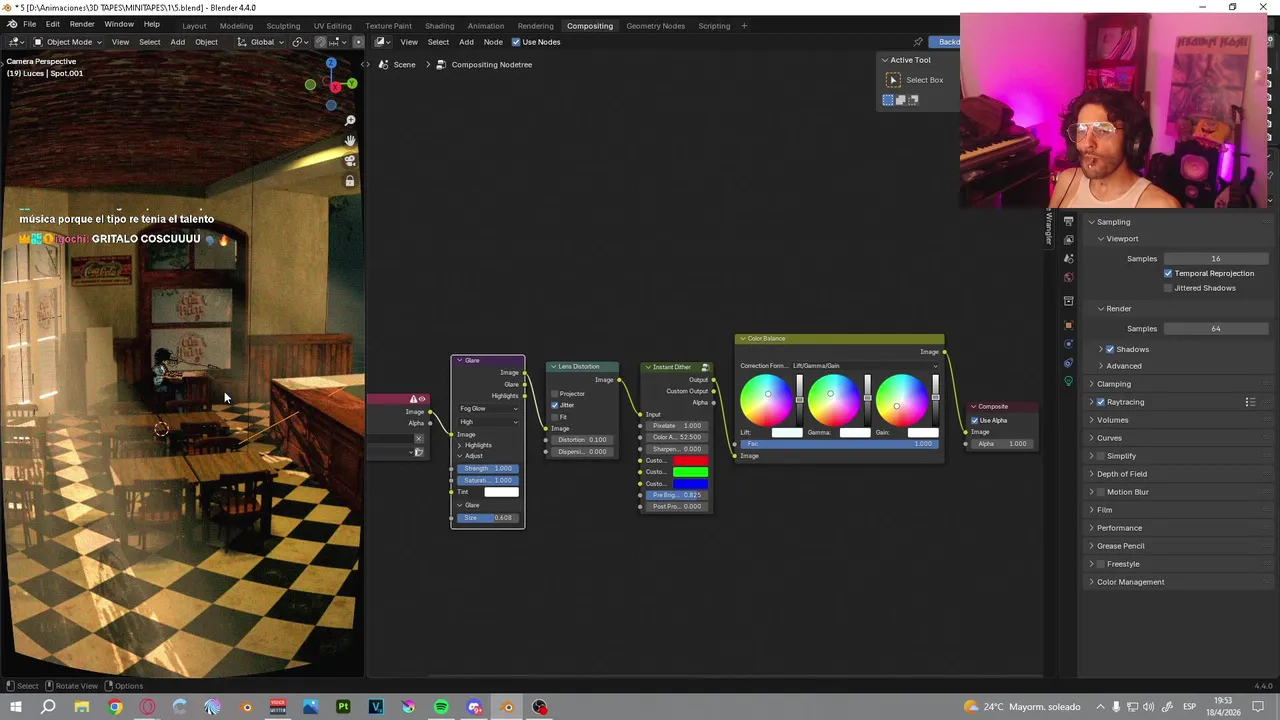Viewport: 1280px width, 720px height.
Task: Click the Instant Dither node group icon
Action: pyautogui.click(x=705, y=367)
